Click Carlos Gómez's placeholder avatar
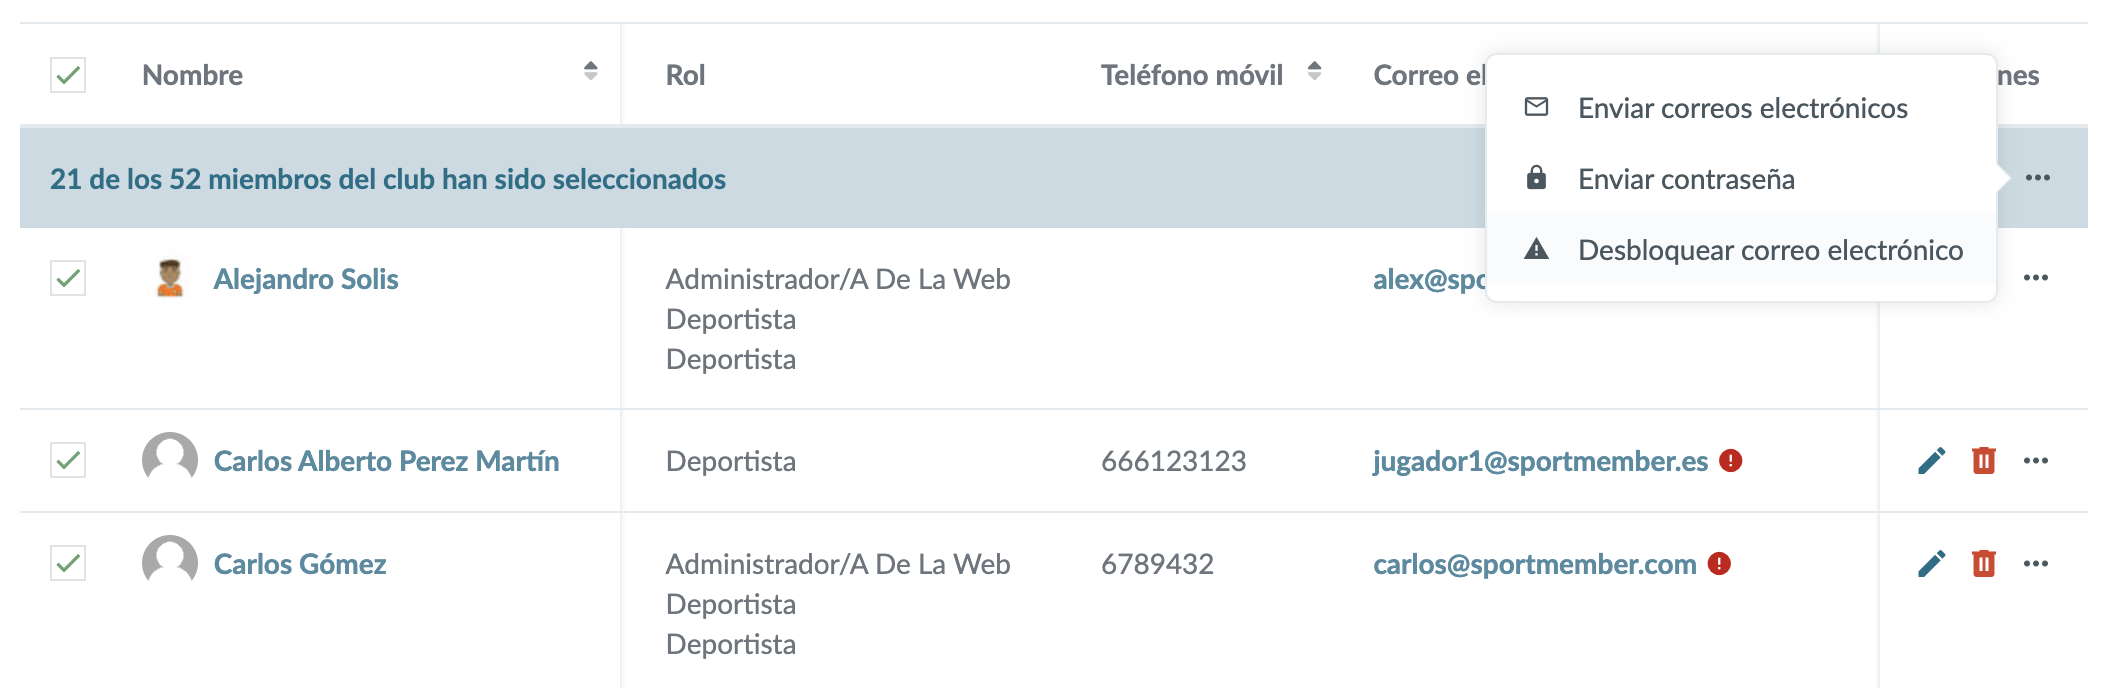 click(170, 563)
